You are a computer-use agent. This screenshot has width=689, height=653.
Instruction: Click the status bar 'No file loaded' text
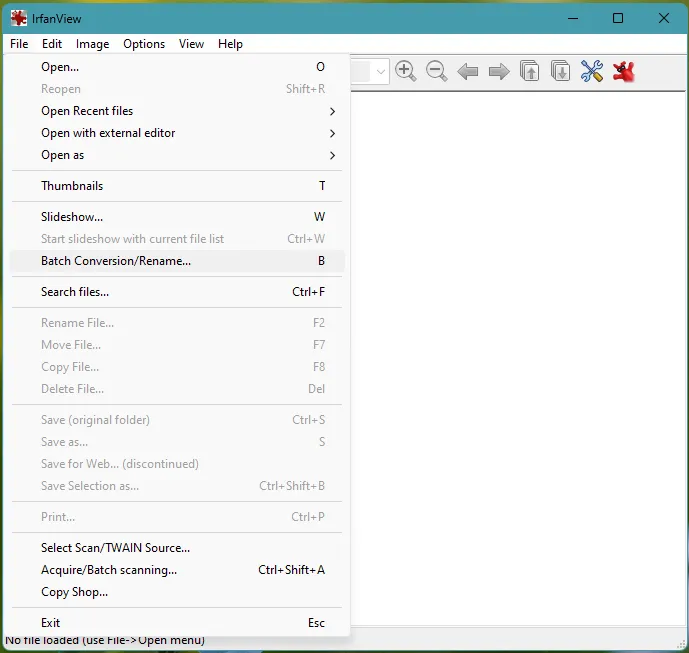point(105,641)
